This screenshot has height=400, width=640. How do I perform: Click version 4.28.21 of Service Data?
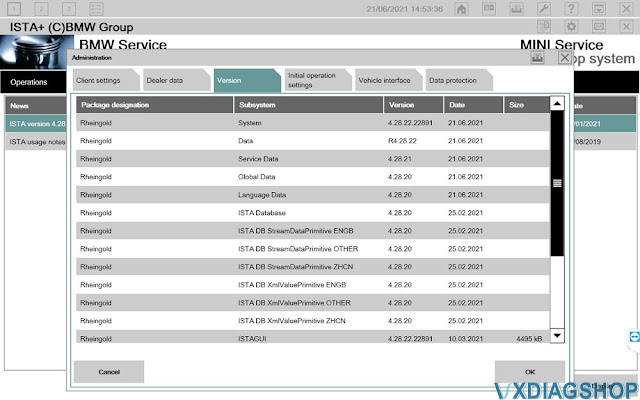400,159
